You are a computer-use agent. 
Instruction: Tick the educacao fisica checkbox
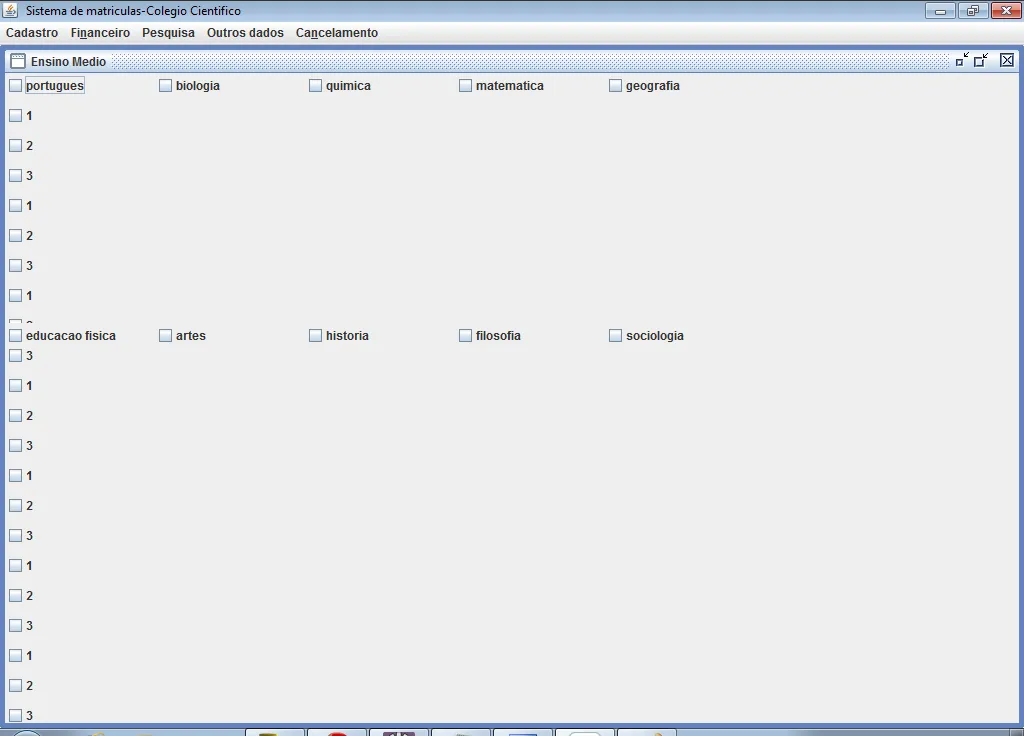click(x=16, y=336)
